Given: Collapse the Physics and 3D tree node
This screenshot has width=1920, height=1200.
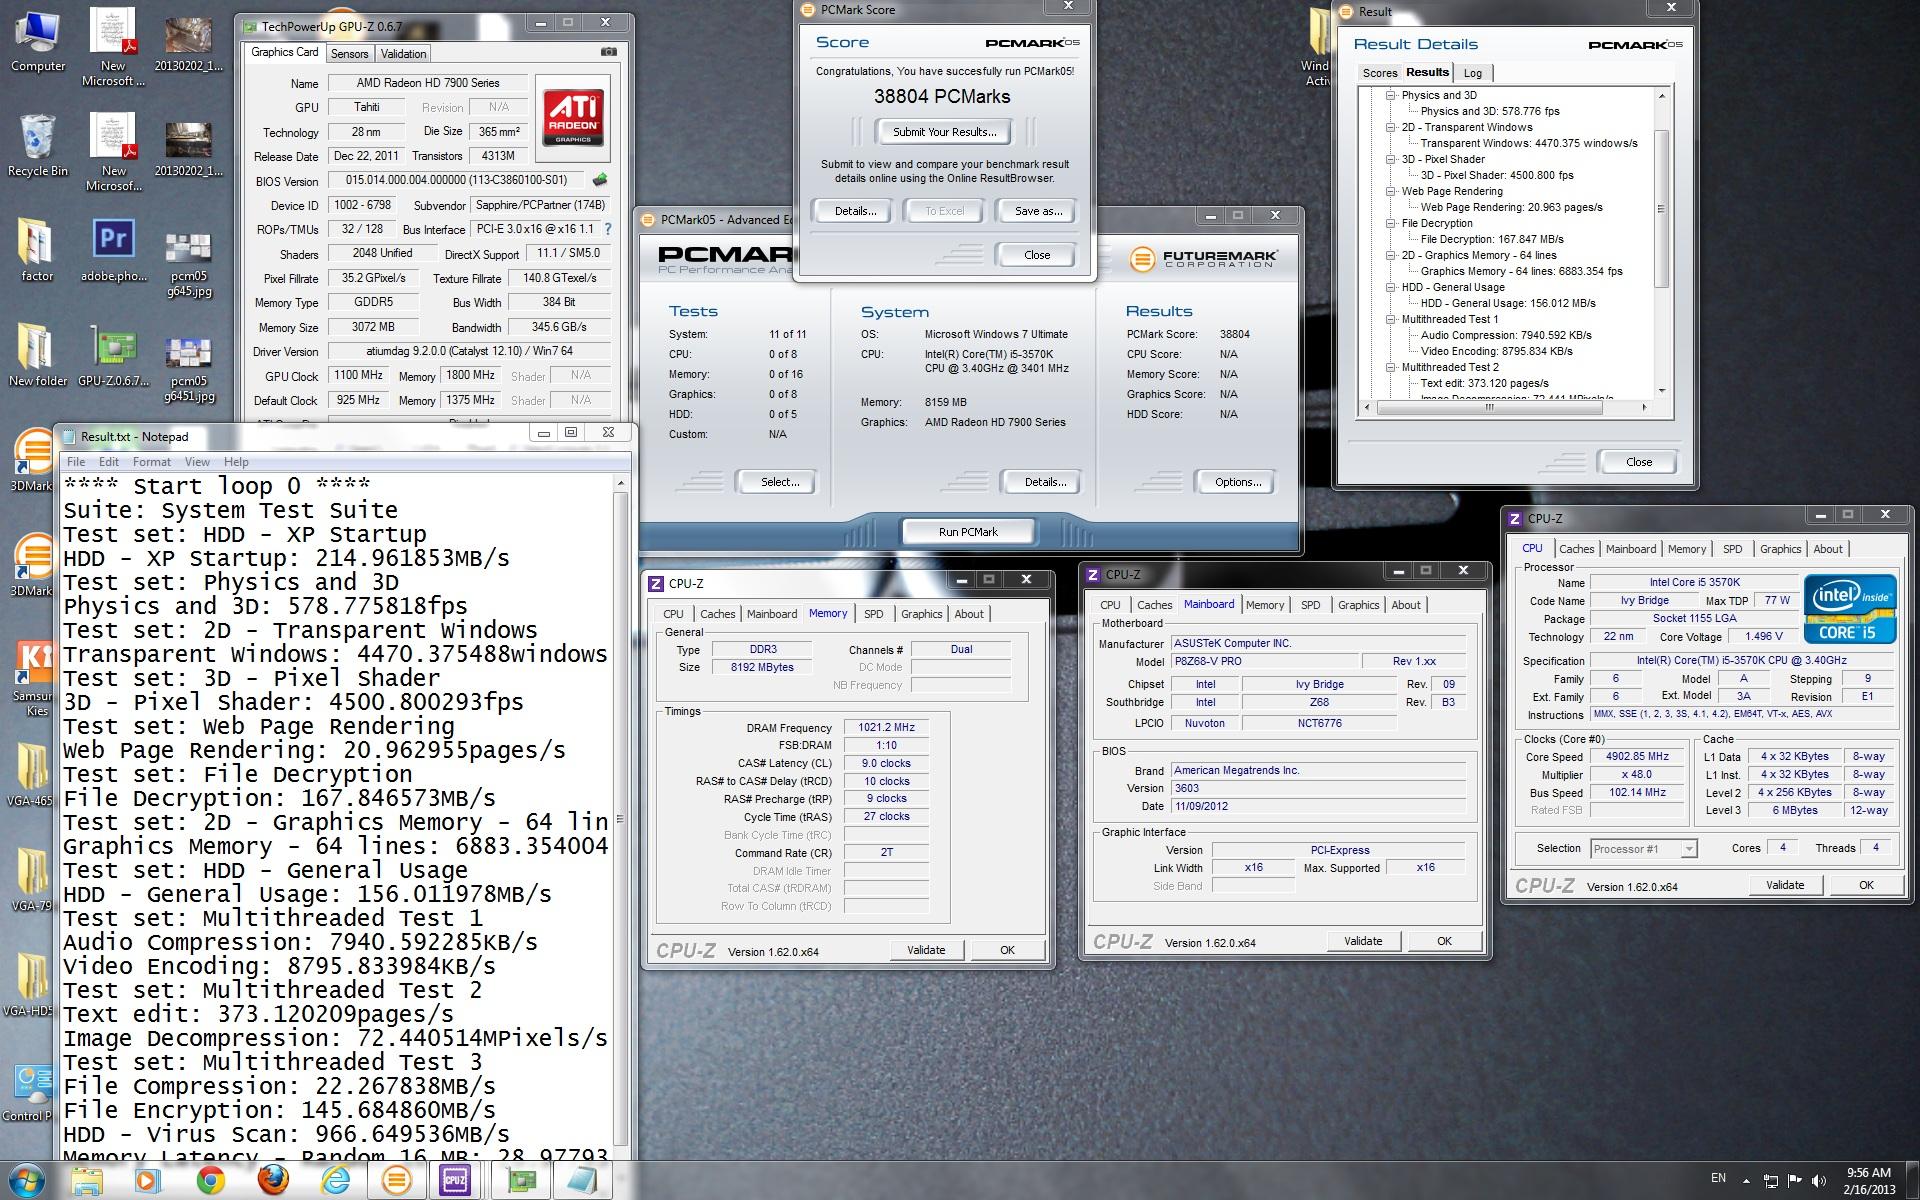Looking at the screenshot, I should click(1391, 95).
